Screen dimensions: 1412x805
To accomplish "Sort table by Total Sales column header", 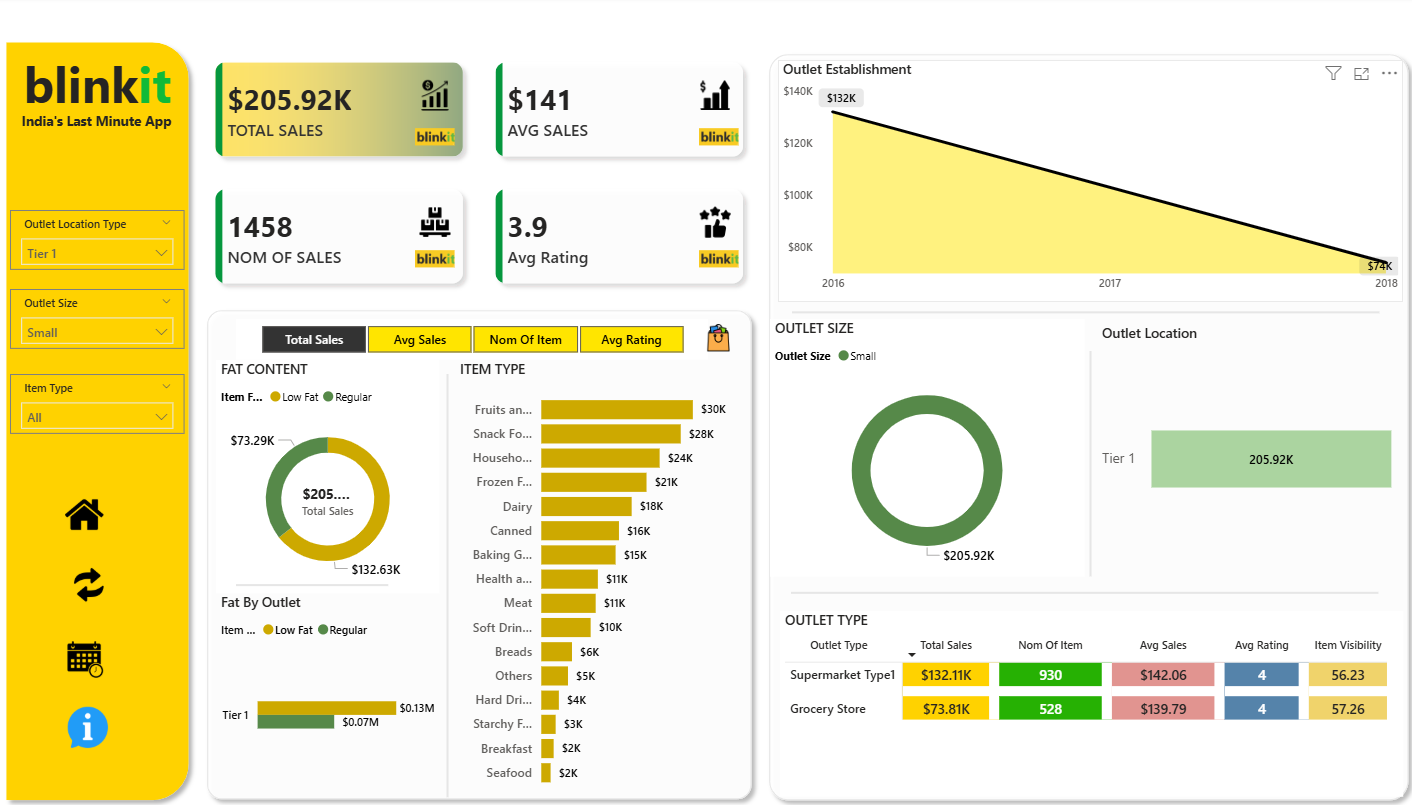I will 945,645.
